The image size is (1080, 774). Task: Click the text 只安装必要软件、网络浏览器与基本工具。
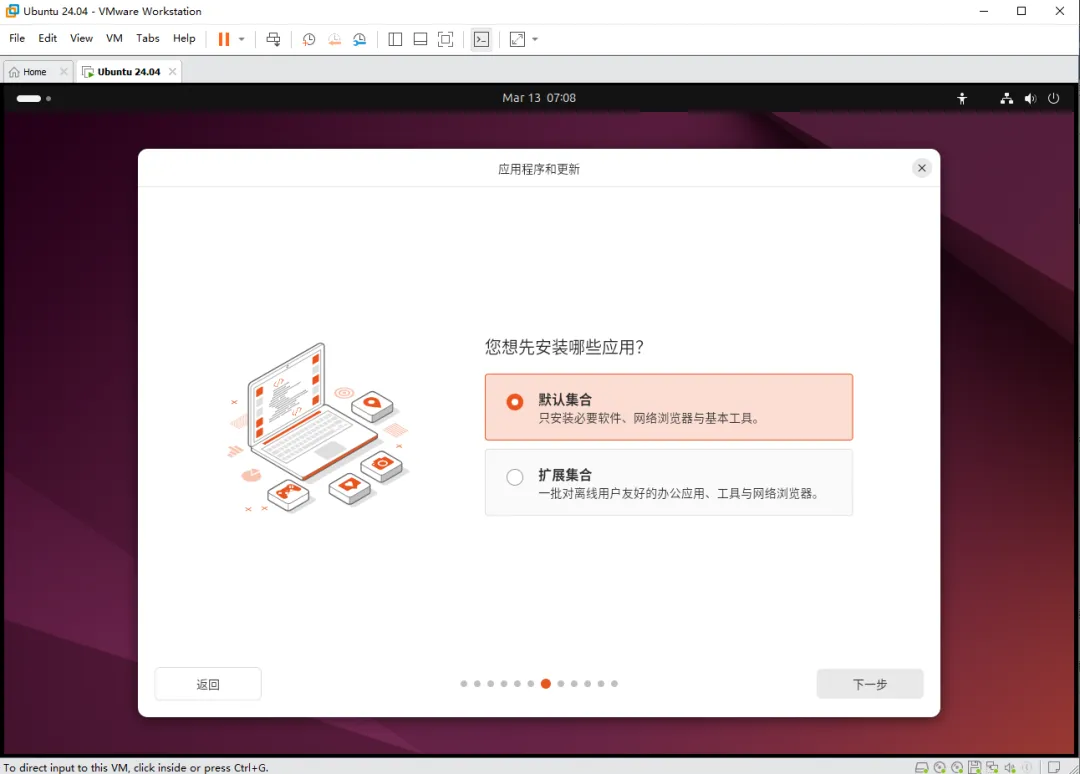650,419
